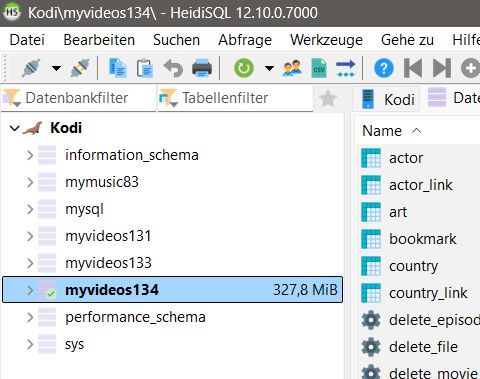
Task: Expand the myvideos131 database
Action: tap(30, 236)
